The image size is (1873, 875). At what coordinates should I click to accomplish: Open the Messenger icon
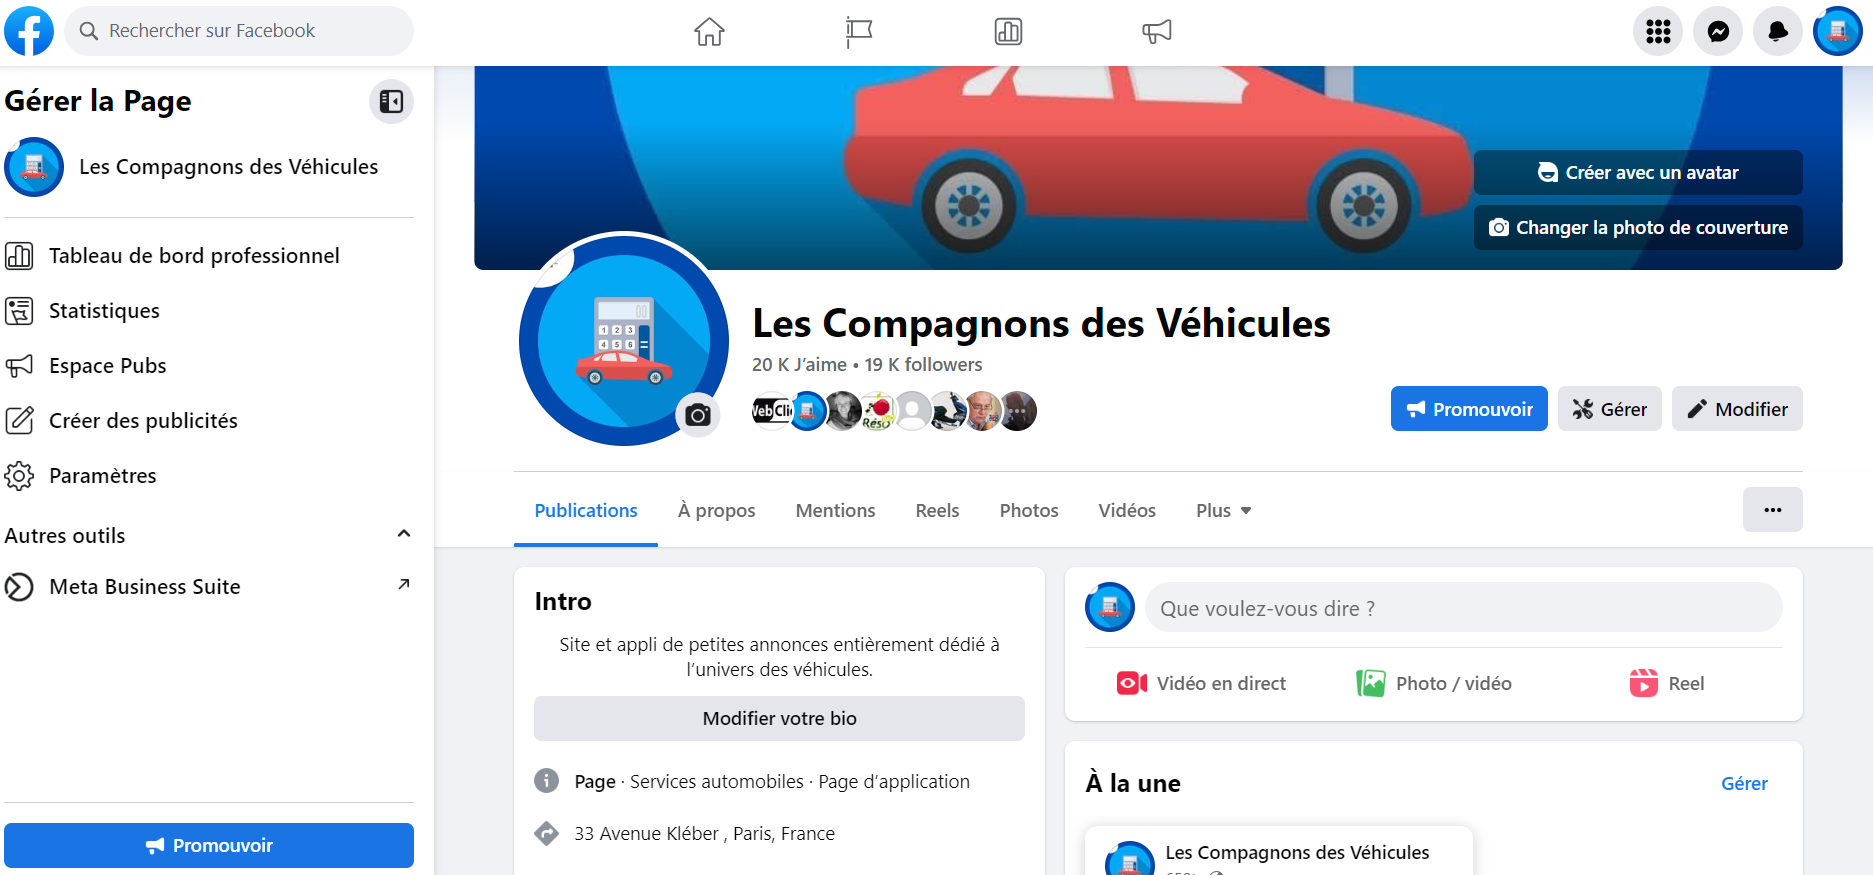tap(1718, 32)
